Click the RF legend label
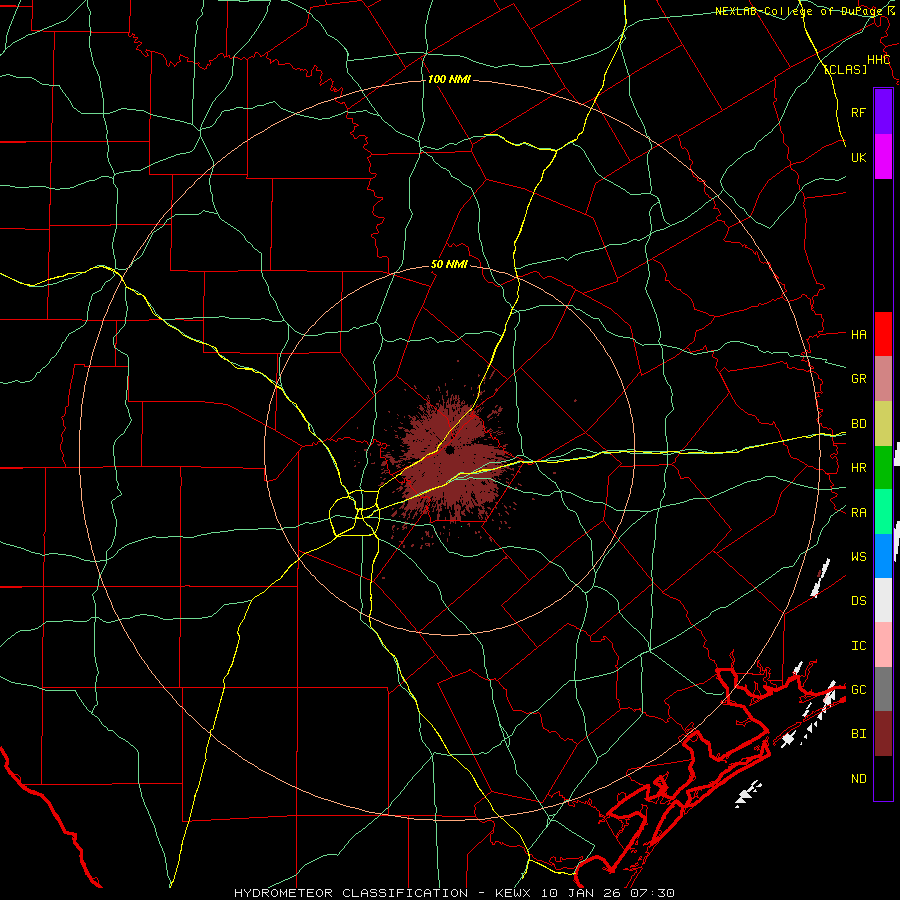Image resolution: width=900 pixels, height=900 pixels. coord(858,112)
